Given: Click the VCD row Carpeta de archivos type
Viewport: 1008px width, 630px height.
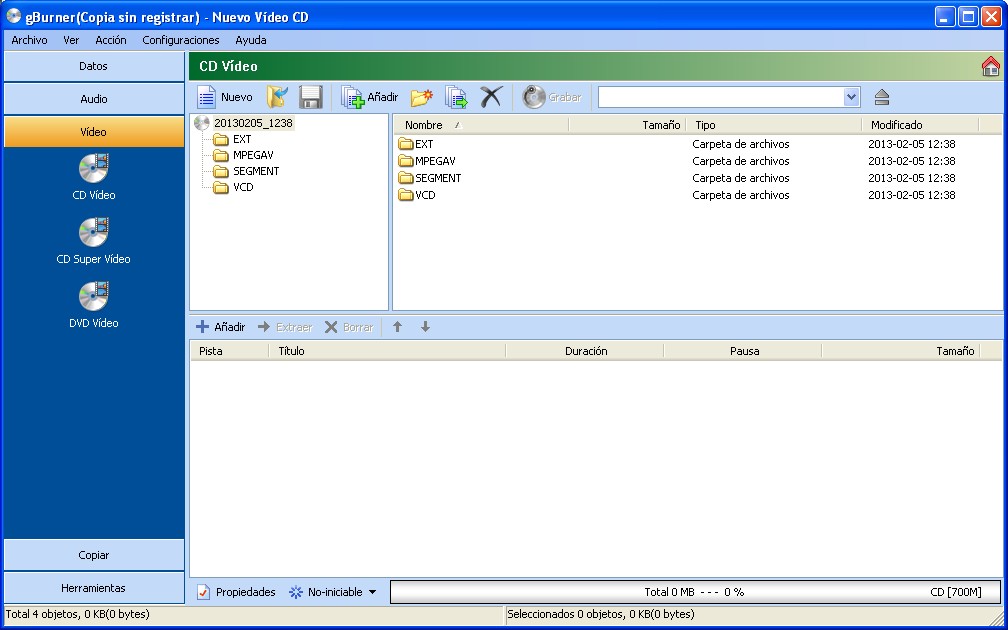Looking at the screenshot, I should click(741, 195).
